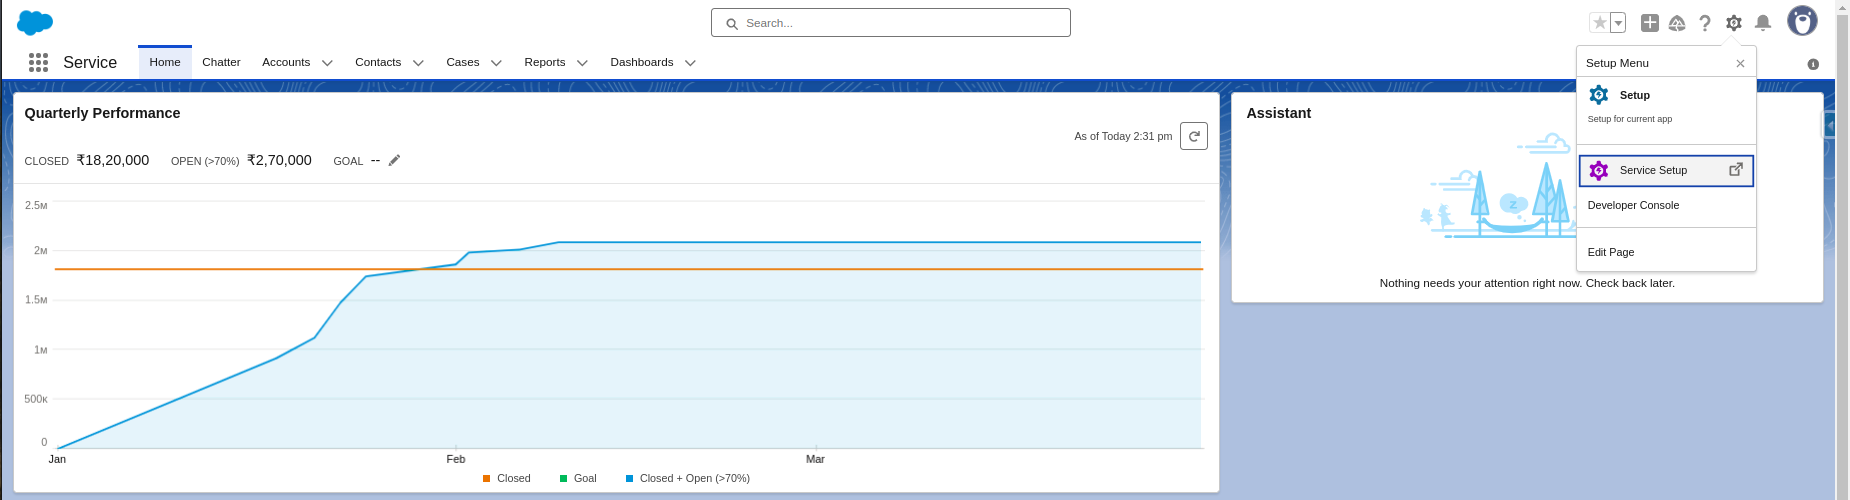Click Edit Page in the Setup Menu
1850x500 pixels.
point(1611,252)
